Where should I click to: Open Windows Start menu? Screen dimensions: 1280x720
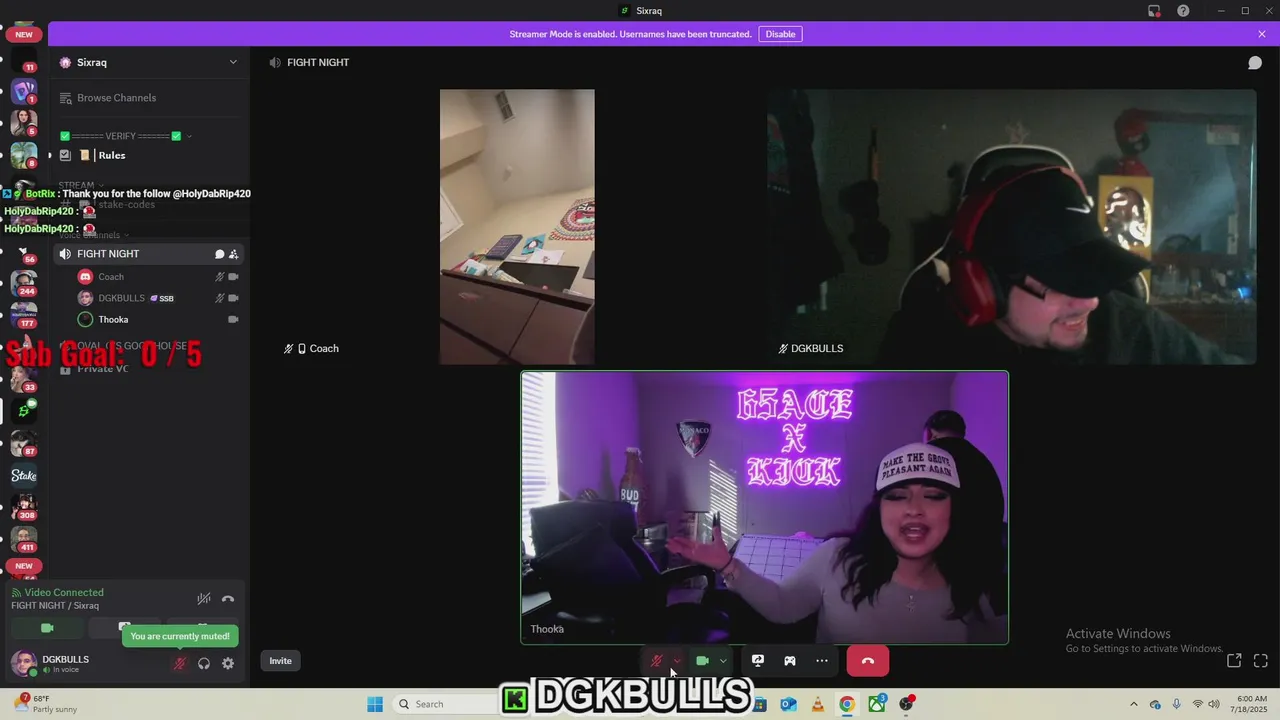pyautogui.click(x=375, y=704)
